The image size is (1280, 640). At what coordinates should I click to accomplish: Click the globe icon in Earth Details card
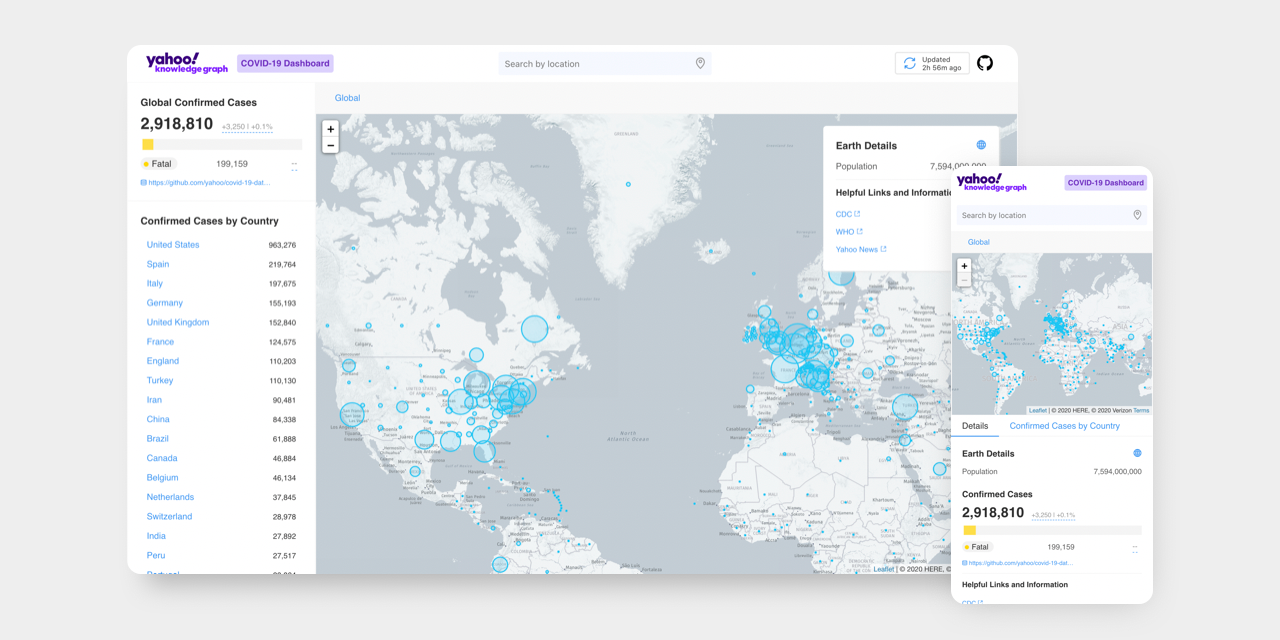click(x=981, y=145)
